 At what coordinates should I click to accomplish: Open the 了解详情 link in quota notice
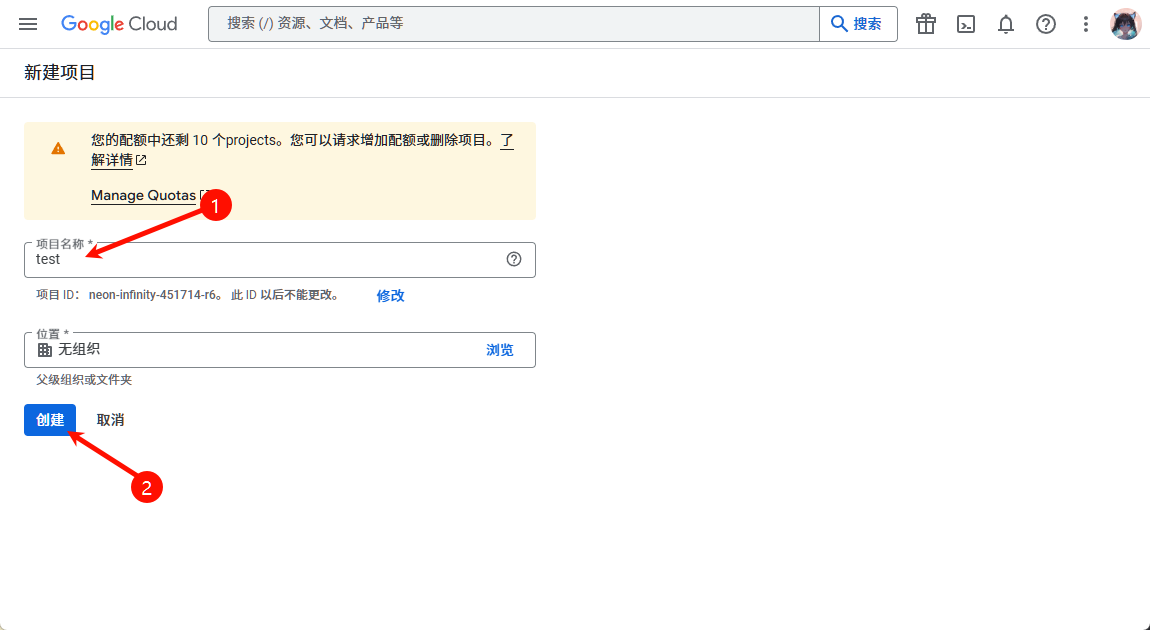112,160
